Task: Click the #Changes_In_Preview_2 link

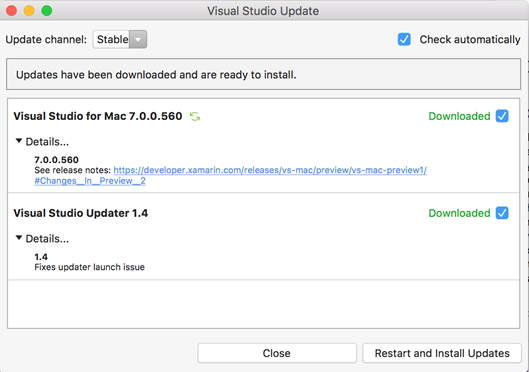Action: (x=90, y=181)
